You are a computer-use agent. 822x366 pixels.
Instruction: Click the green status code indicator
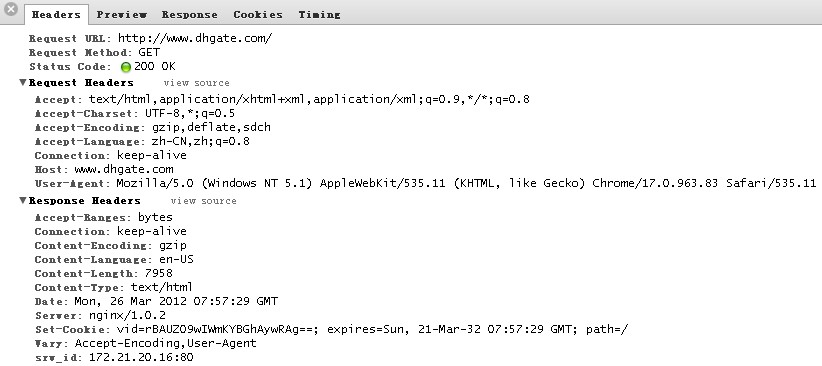click(126, 67)
